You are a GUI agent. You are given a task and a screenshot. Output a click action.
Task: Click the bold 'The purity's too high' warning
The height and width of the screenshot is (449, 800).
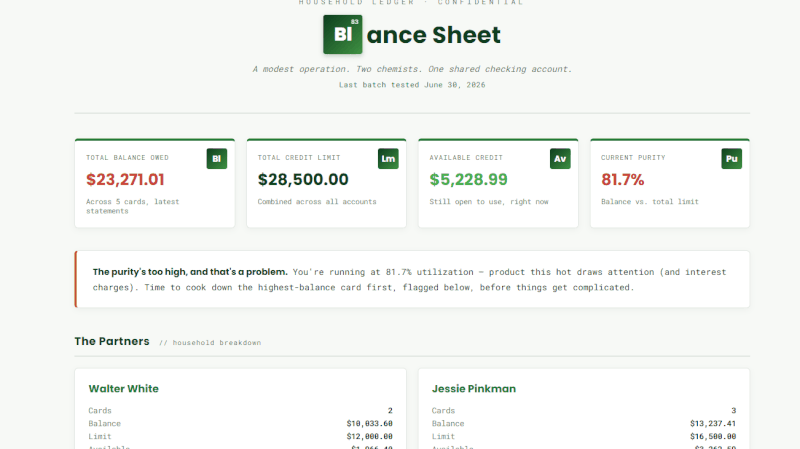coord(190,272)
